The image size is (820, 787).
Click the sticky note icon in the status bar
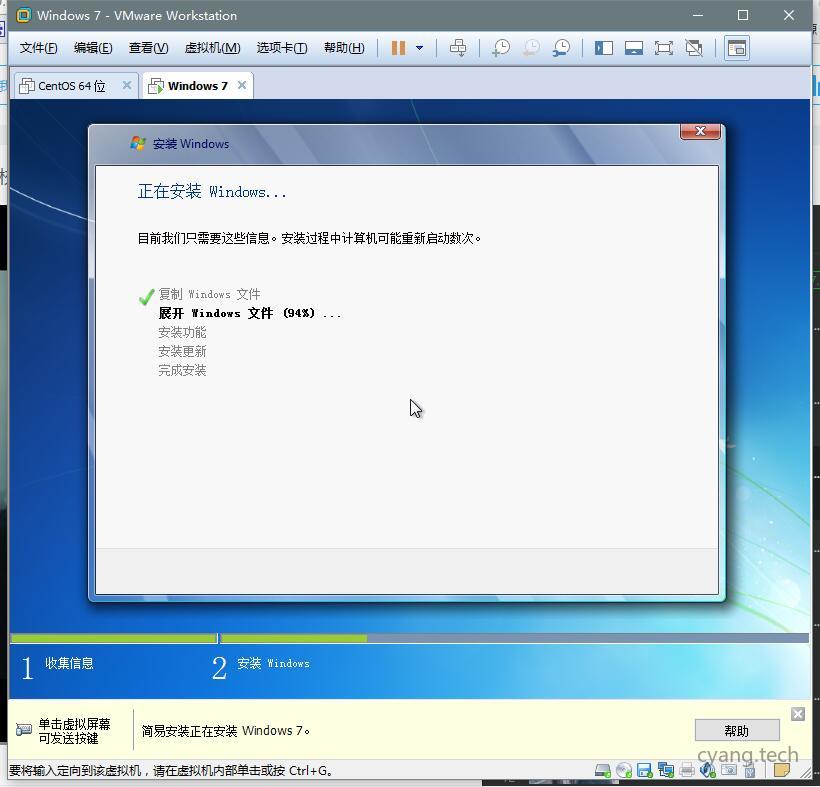point(781,770)
